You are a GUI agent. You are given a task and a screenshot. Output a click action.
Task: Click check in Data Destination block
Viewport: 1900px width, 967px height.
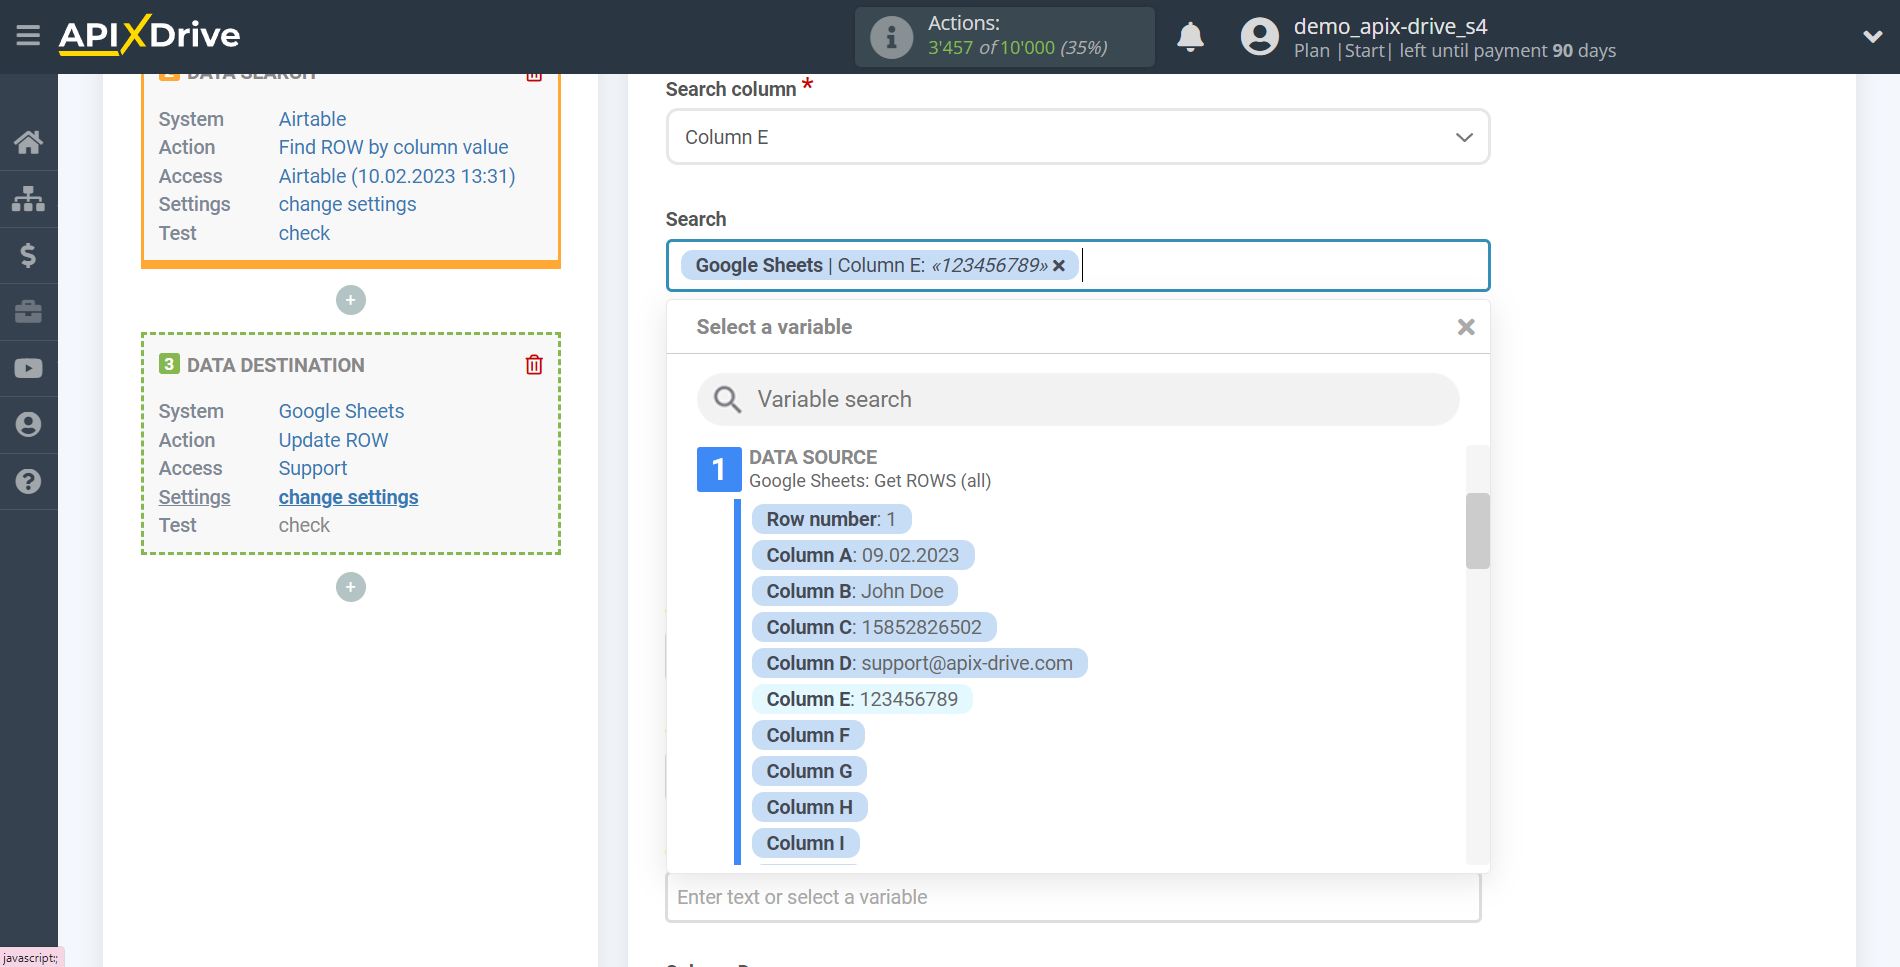[304, 525]
